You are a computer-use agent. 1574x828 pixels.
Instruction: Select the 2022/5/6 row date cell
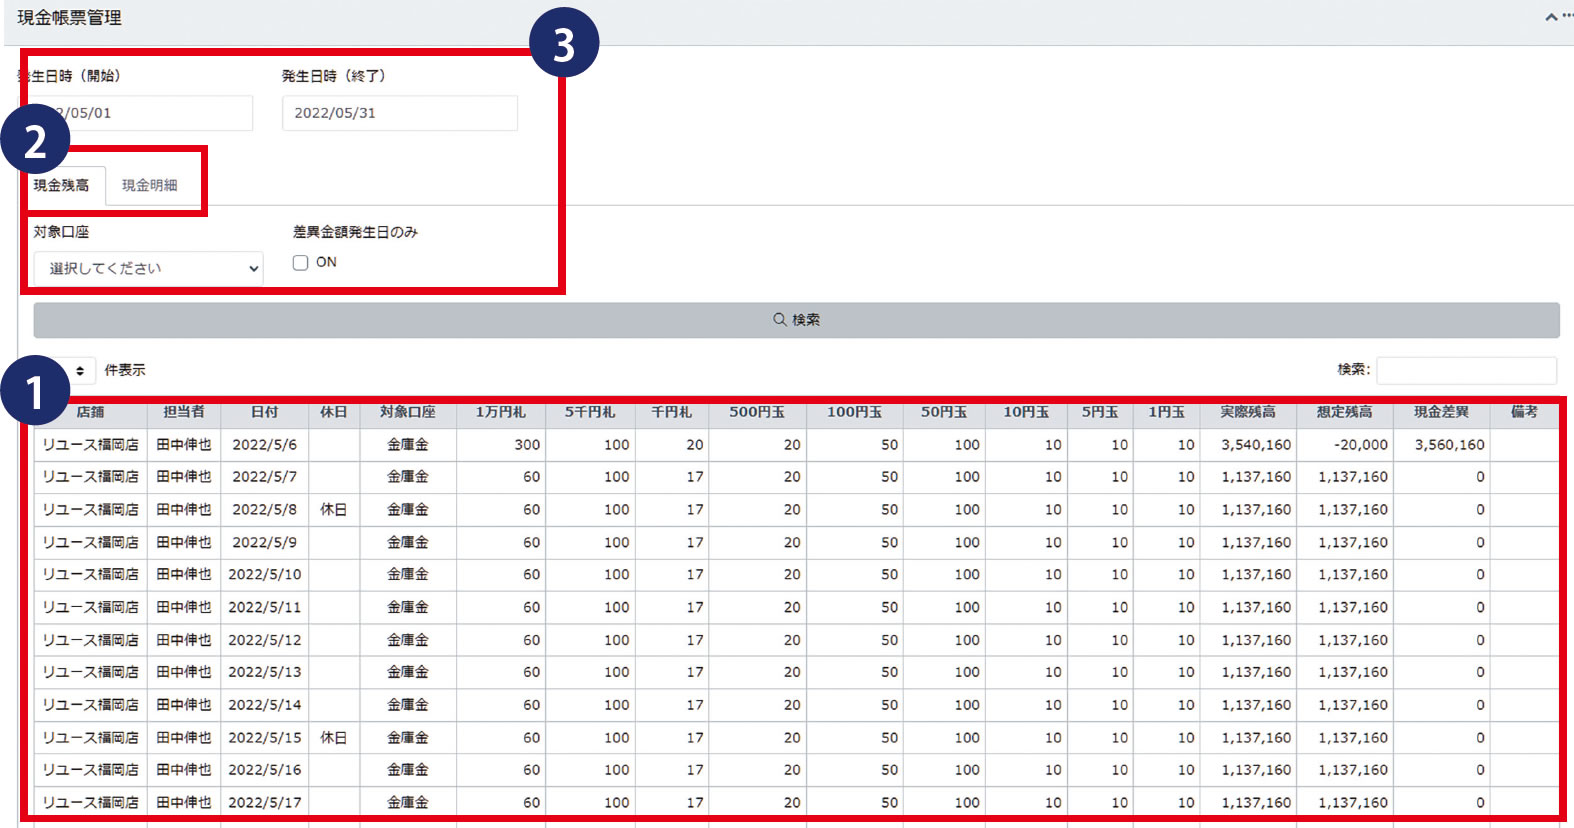[x=264, y=445]
